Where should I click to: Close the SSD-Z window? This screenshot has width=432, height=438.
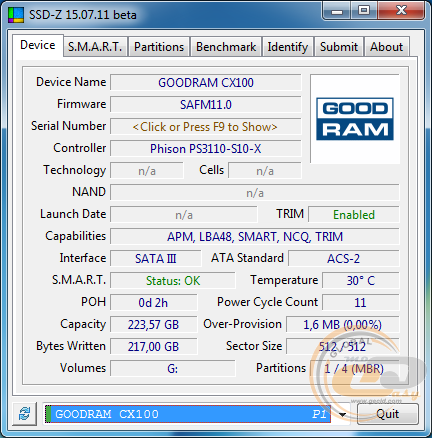(x=401, y=11)
